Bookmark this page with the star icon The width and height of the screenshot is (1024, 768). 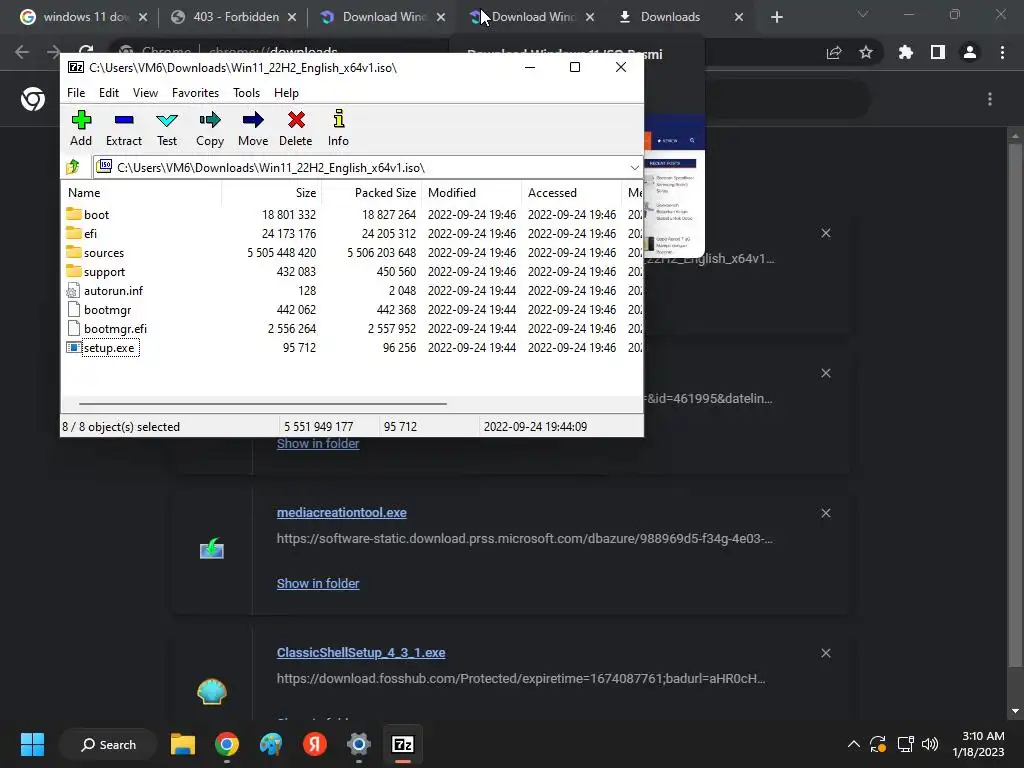(x=866, y=52)
